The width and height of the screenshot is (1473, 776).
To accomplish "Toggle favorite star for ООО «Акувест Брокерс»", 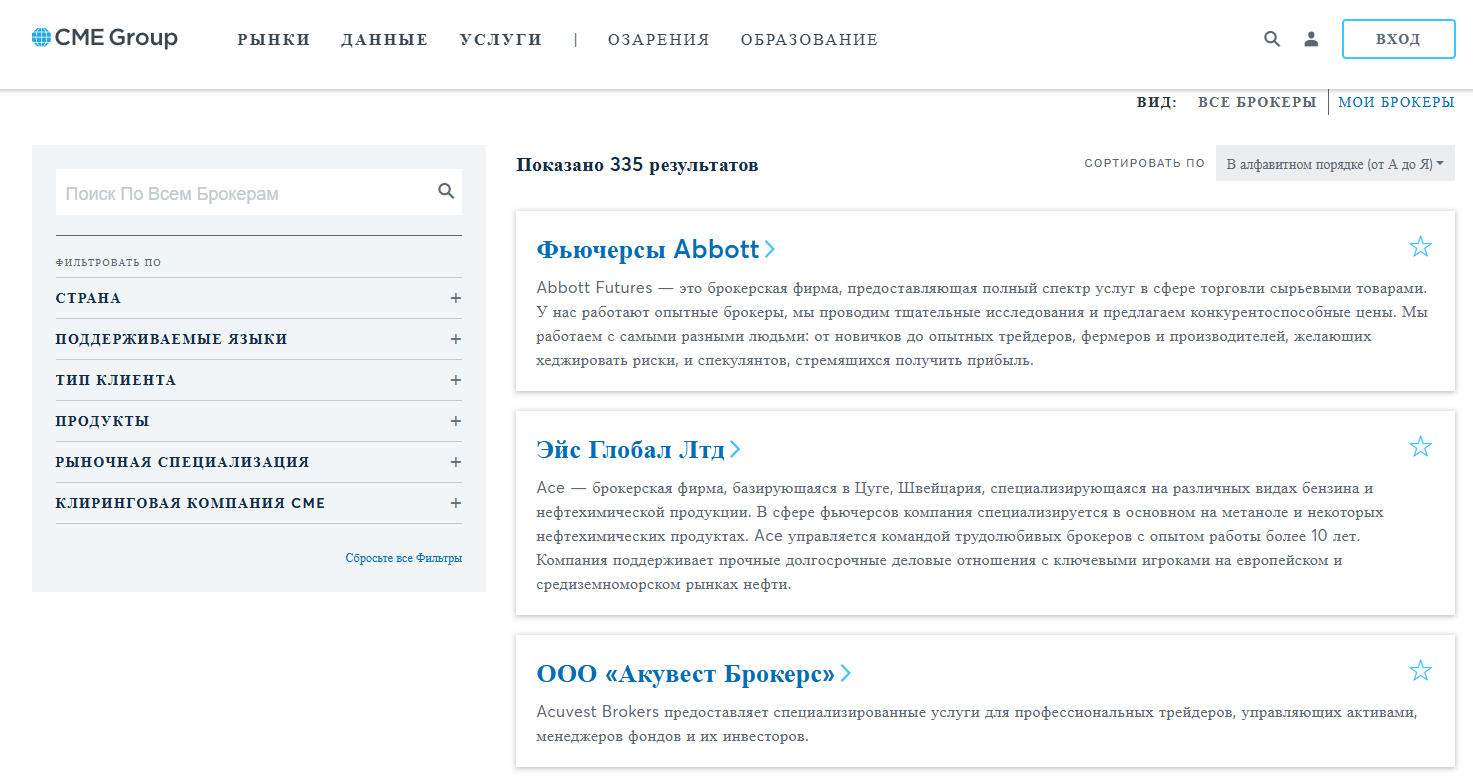I will 1420,670.
